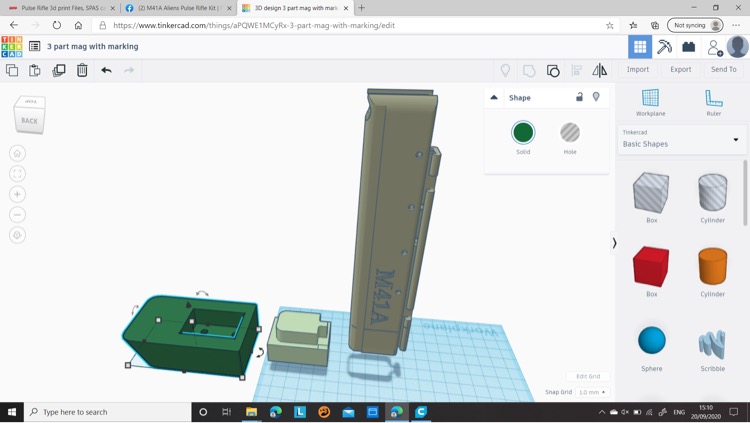Viewport: 750px width, 423px height.
Task: Invite people to collaborate icon
Action: [715, 47]
